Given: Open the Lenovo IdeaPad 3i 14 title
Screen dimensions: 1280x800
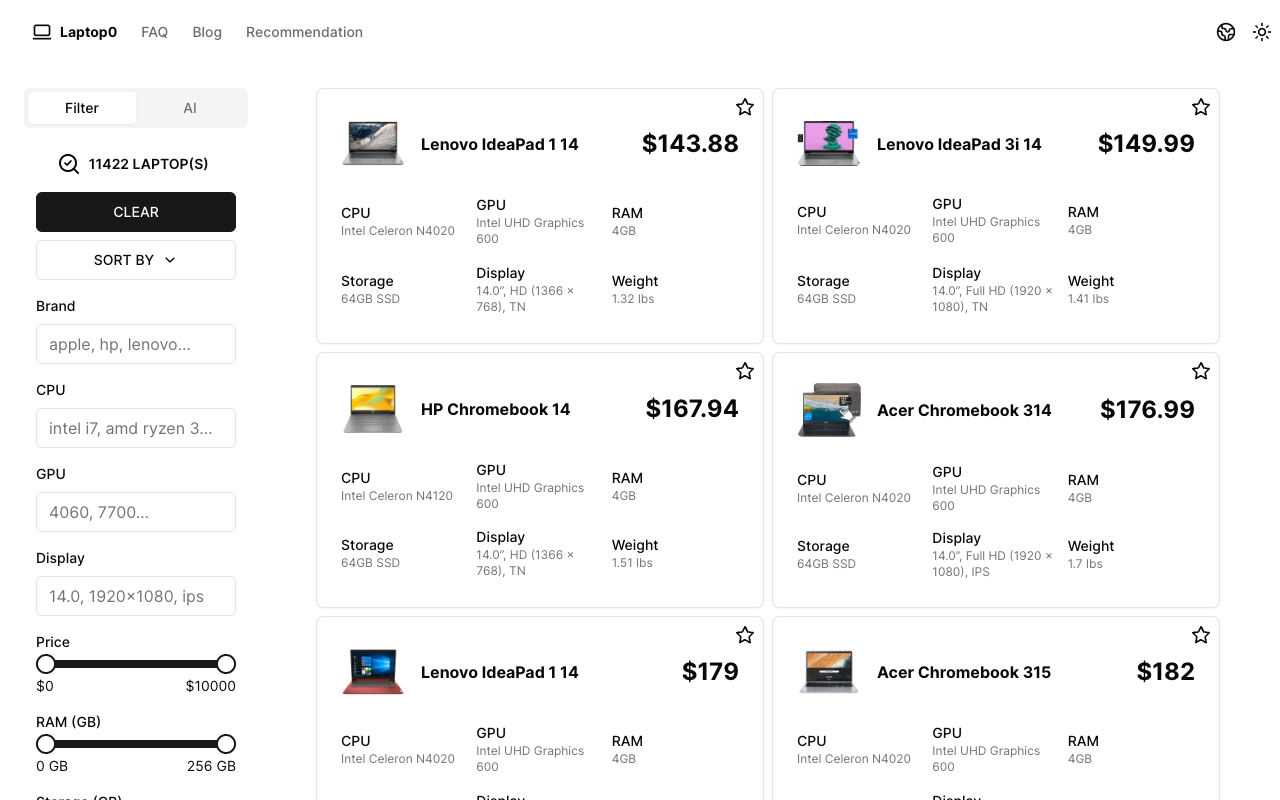Looking at the screenshot, I should point(959,144).
